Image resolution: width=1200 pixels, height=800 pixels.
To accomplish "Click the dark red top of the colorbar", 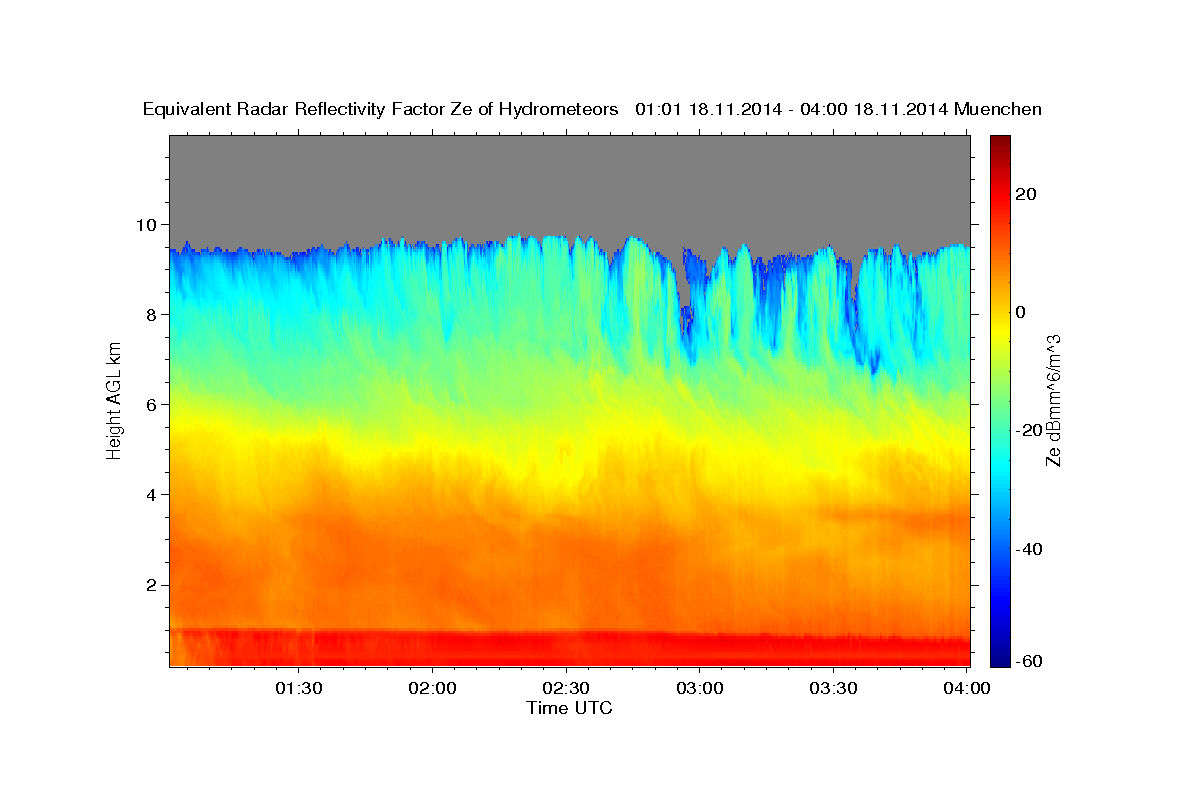I will 1000,142.
